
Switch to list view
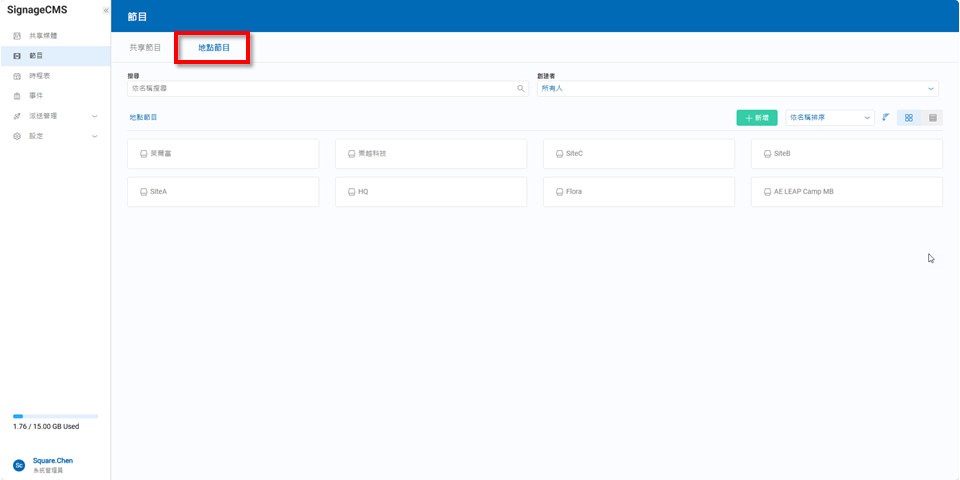(933, 118)
